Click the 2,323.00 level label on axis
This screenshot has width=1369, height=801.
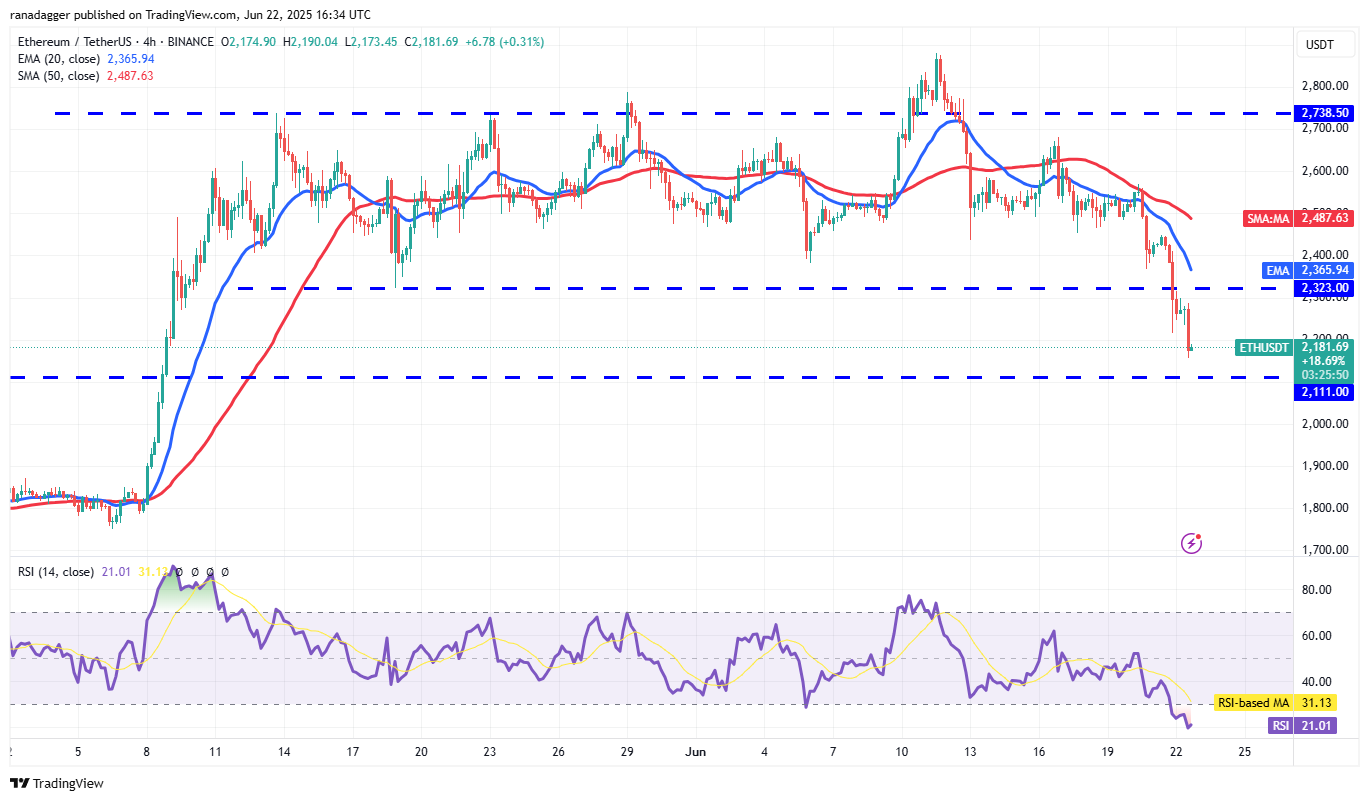click(1326, 288)
